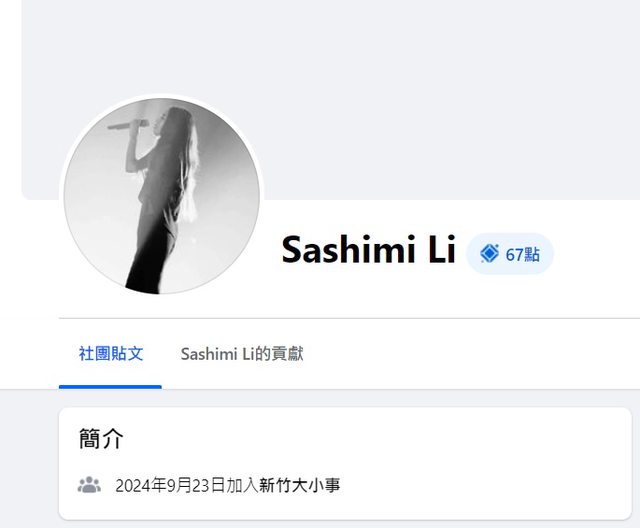This screenshot has width=640, height=528.
Task: Switch to the Sashimi Li的貢獻 tab
Action: 242,354
